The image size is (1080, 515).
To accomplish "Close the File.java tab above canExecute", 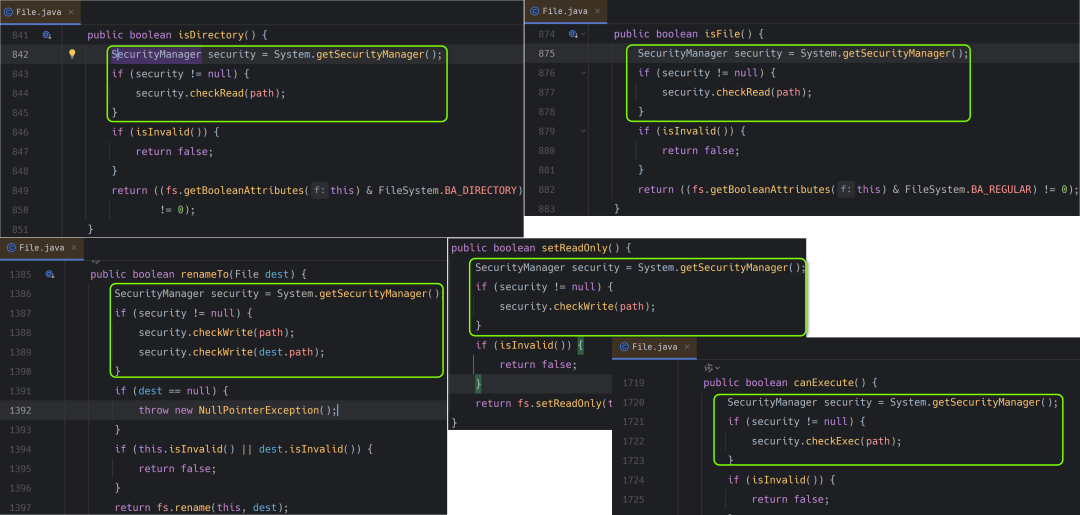I will pyautogui.click(x=687, y=347).
